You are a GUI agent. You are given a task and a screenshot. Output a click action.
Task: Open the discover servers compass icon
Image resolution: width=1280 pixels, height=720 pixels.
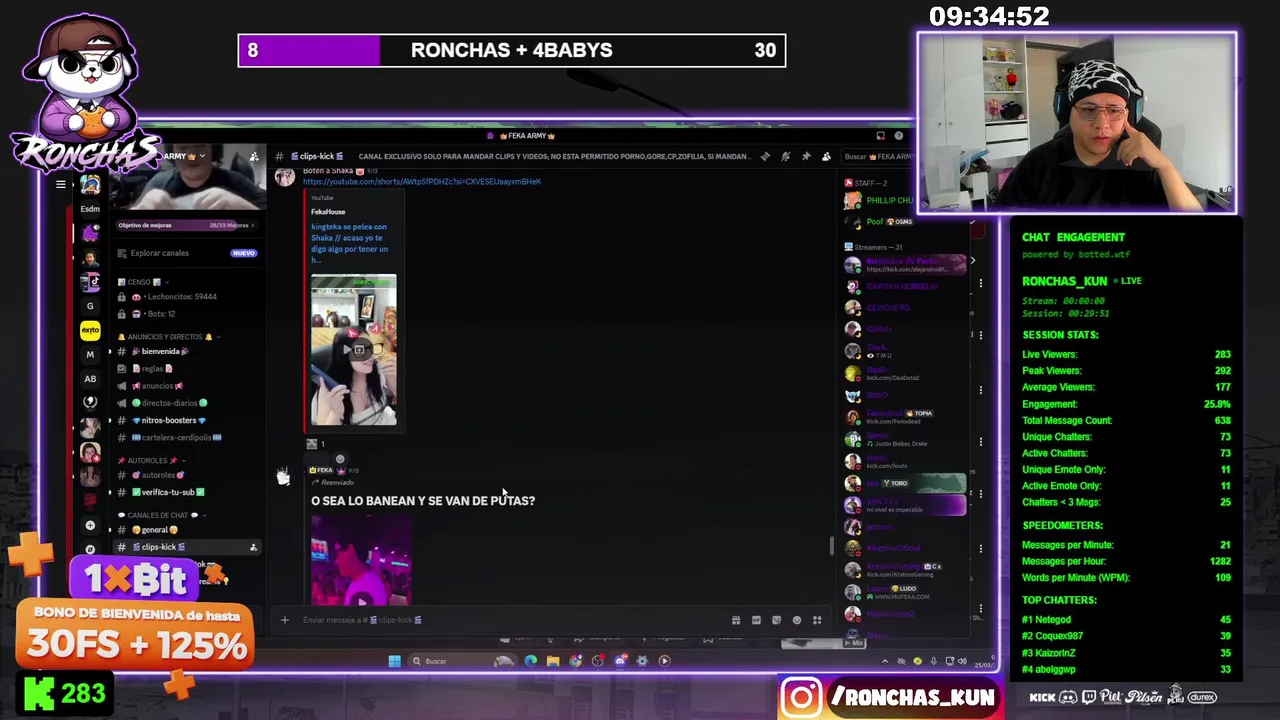click(x=90, y=549)
